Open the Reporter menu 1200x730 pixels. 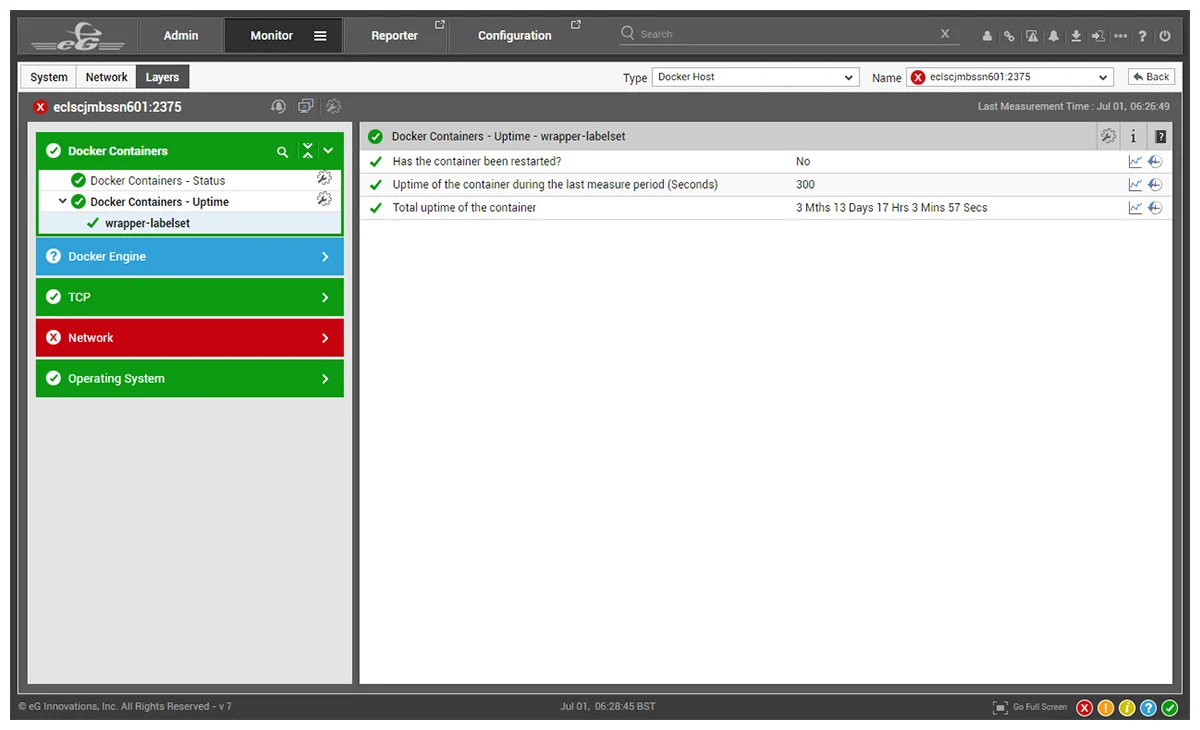(x=394, y=36)
